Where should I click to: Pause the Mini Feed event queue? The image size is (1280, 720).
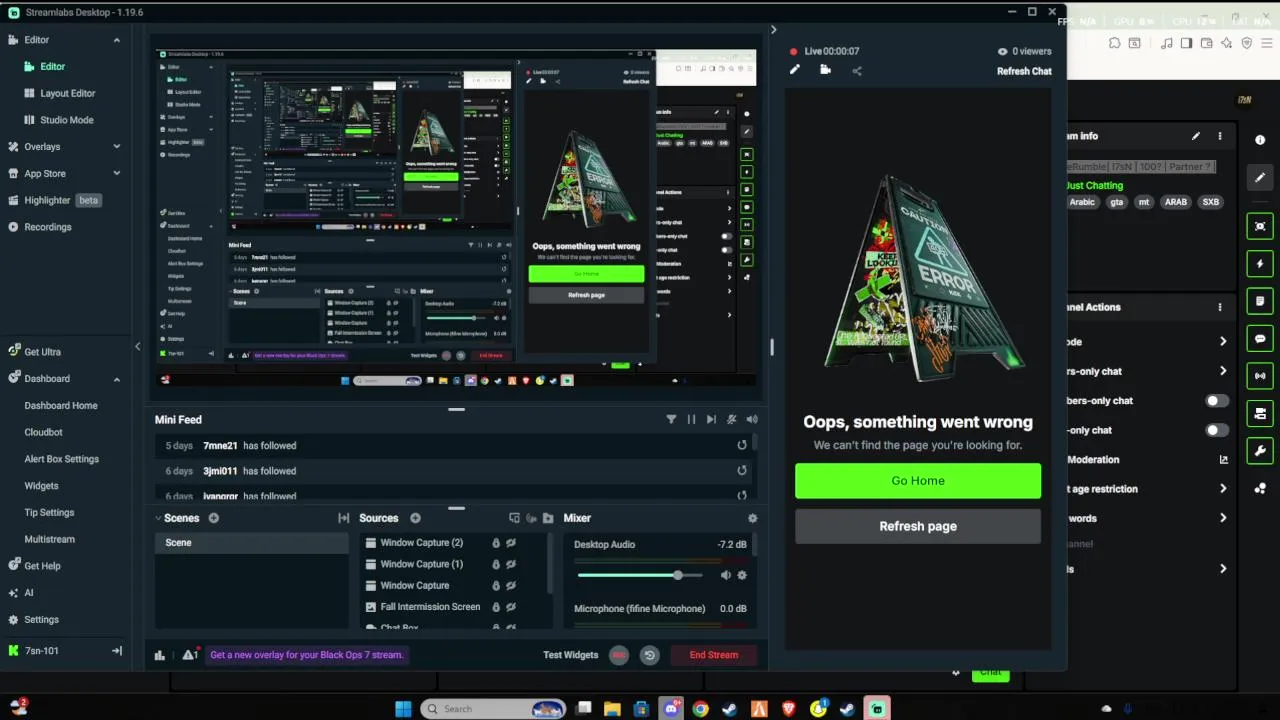coord(691,420)
